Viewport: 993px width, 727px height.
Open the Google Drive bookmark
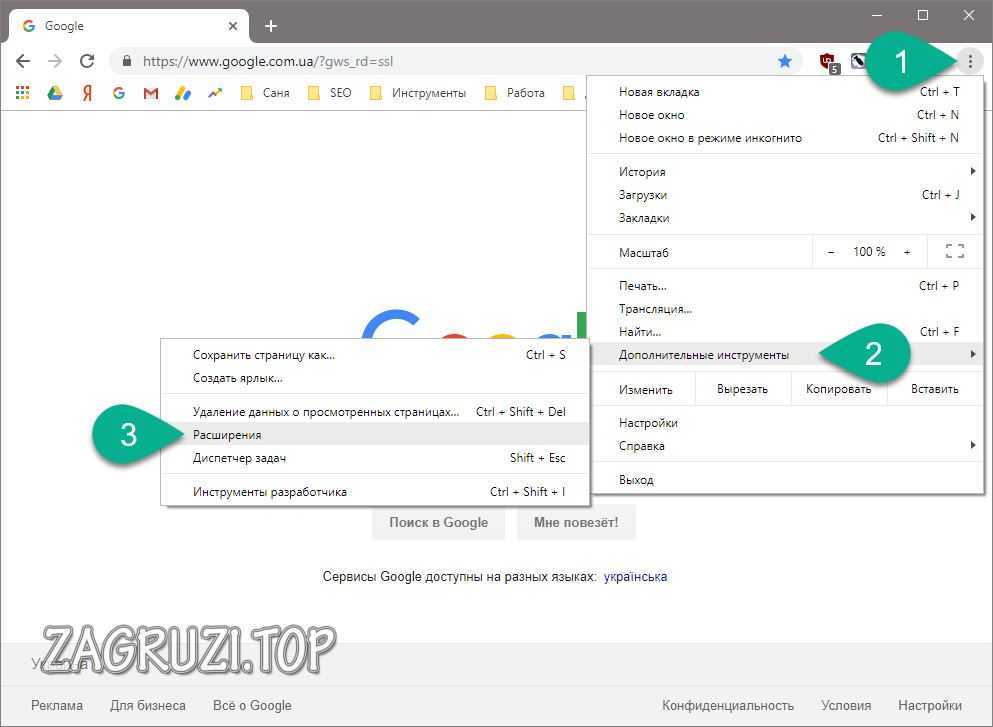click(x=55, y=93)
